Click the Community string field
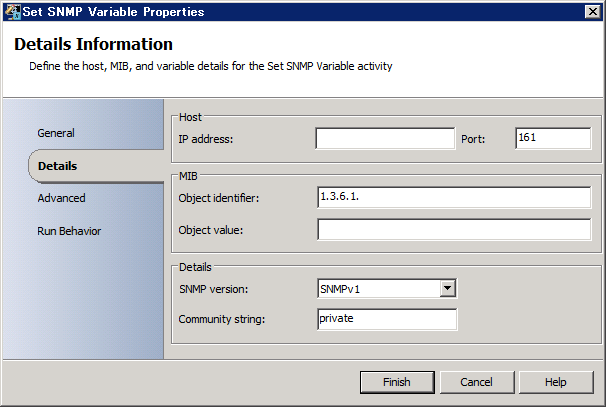Viewport: 606px width, 407px height. [387, 319]
